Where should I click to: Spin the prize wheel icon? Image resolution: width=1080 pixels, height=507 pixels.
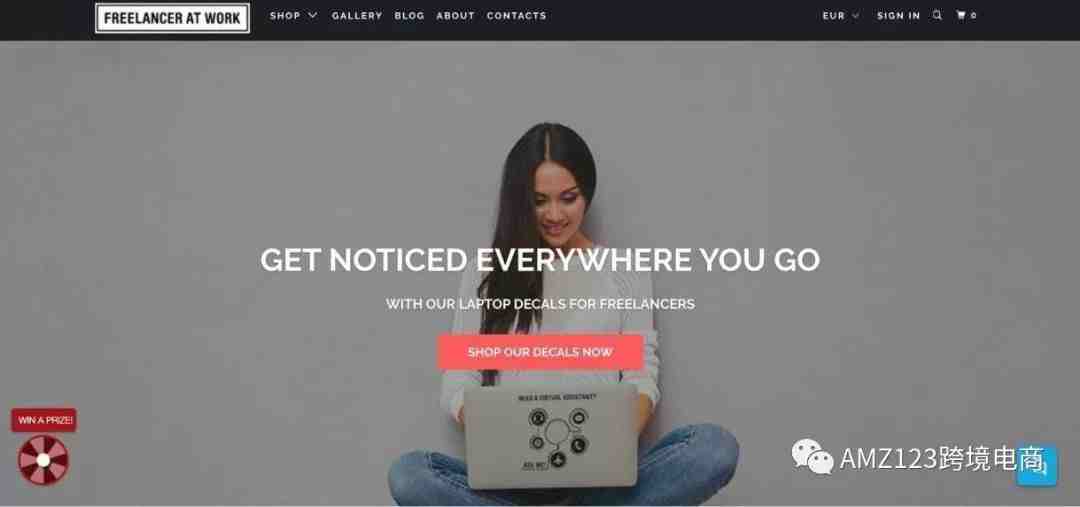(x=43, y=460)
